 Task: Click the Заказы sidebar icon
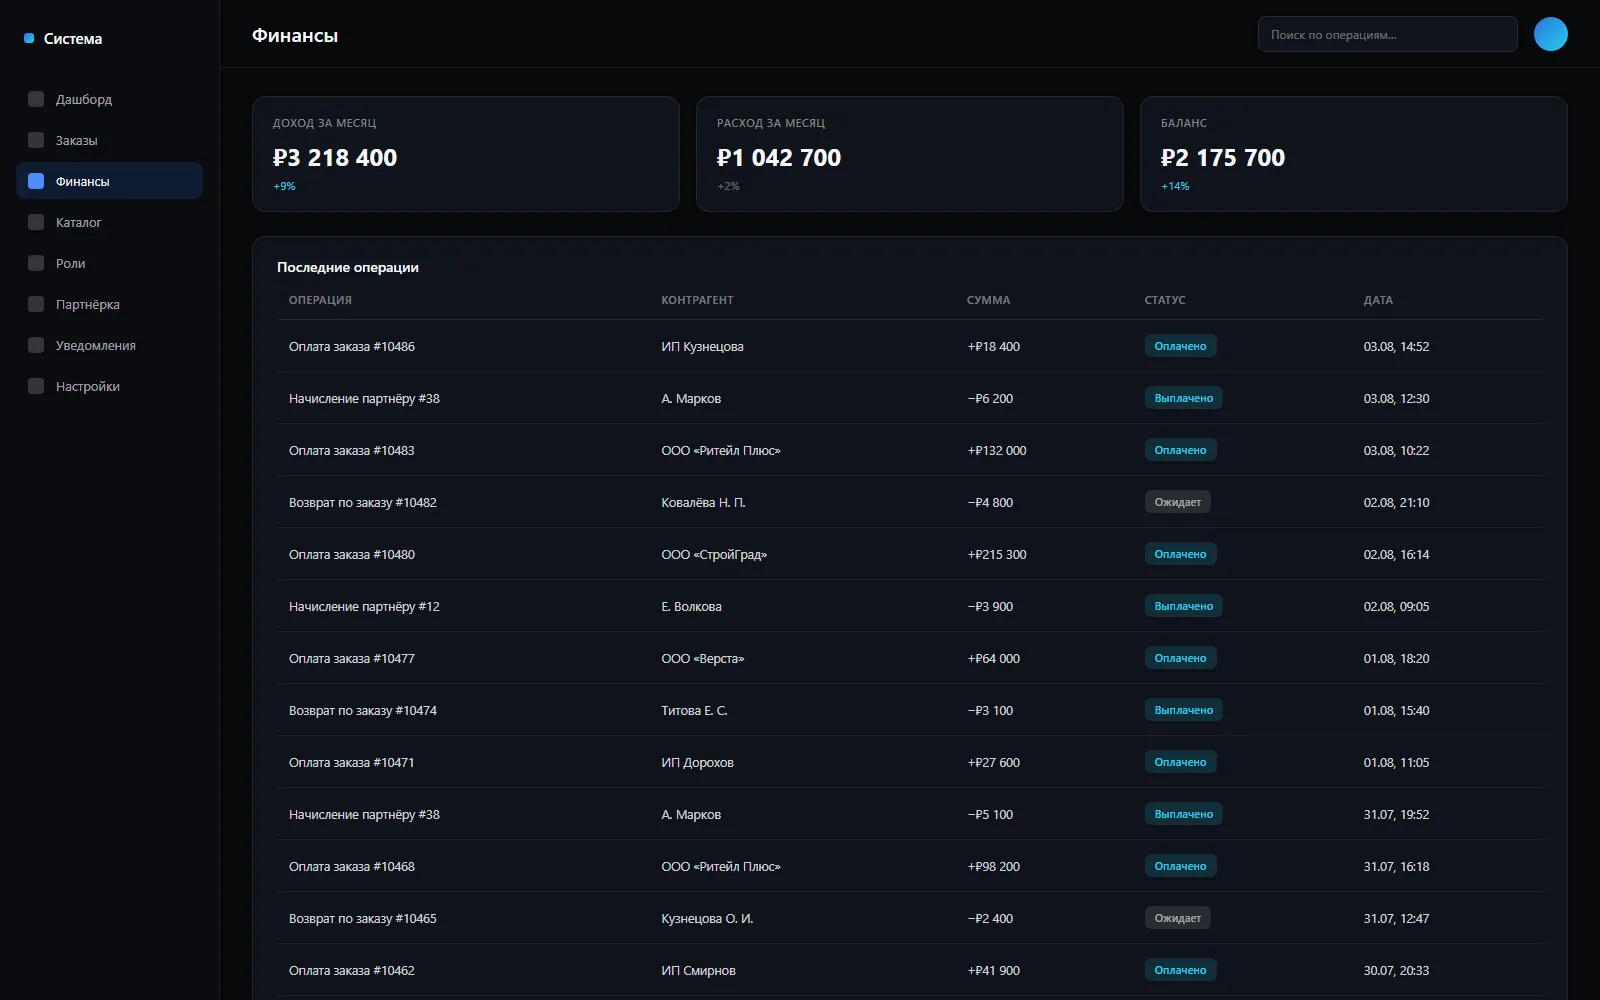point(36,140)
